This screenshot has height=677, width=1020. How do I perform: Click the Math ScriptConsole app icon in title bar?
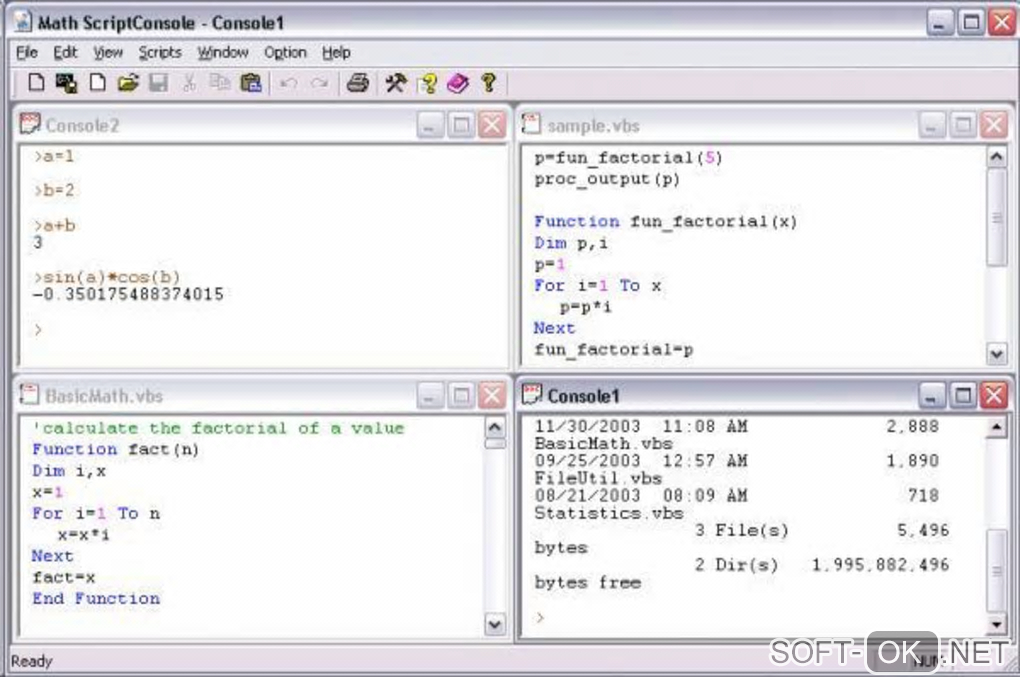[23, 22]
